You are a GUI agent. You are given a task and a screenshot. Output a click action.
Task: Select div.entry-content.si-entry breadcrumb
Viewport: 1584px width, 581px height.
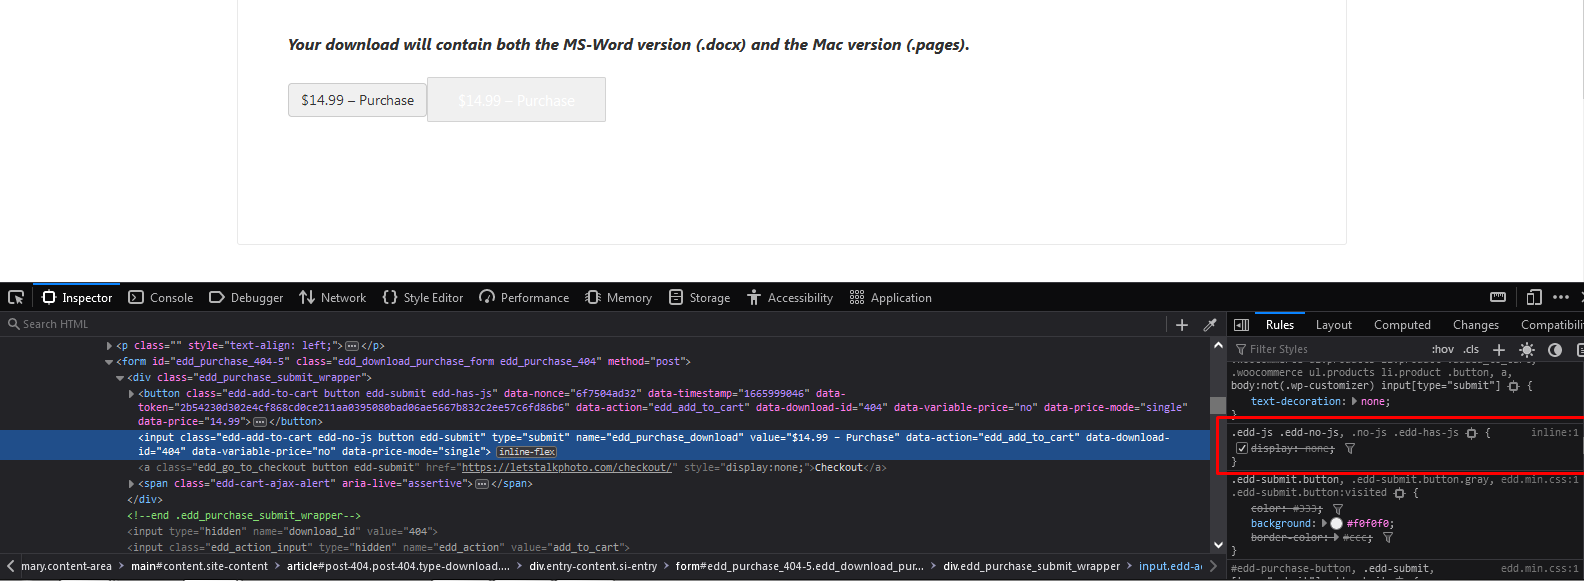[x=593, y=566]
